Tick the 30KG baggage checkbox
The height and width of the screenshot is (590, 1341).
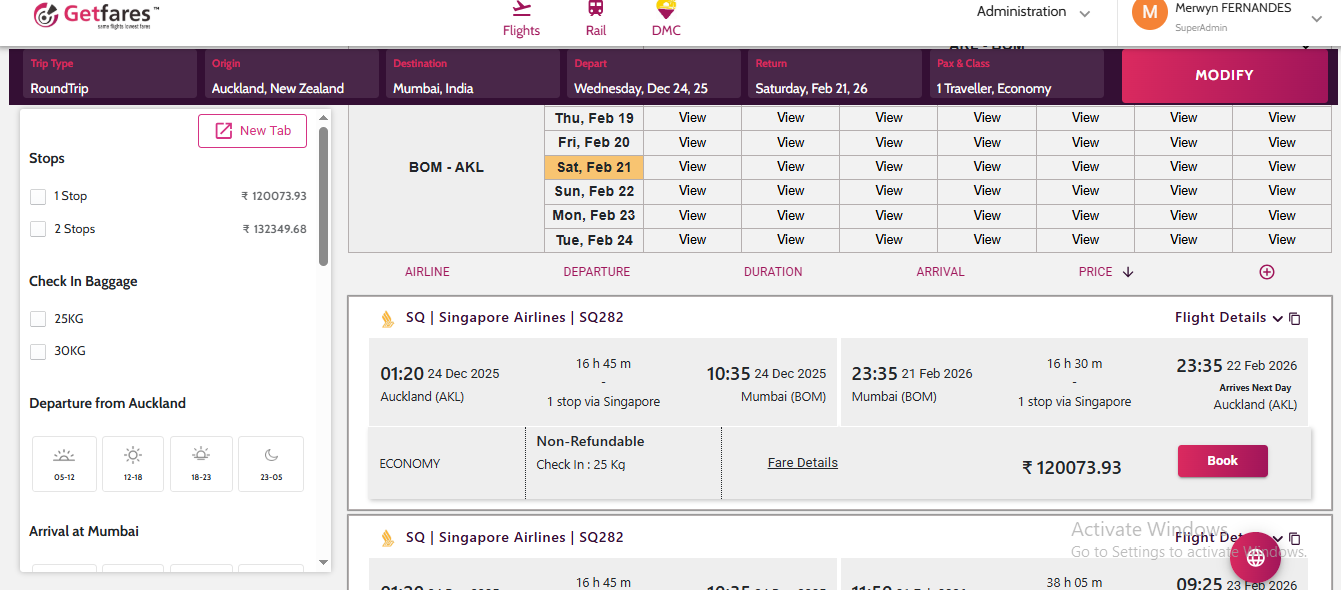[38, 352]
